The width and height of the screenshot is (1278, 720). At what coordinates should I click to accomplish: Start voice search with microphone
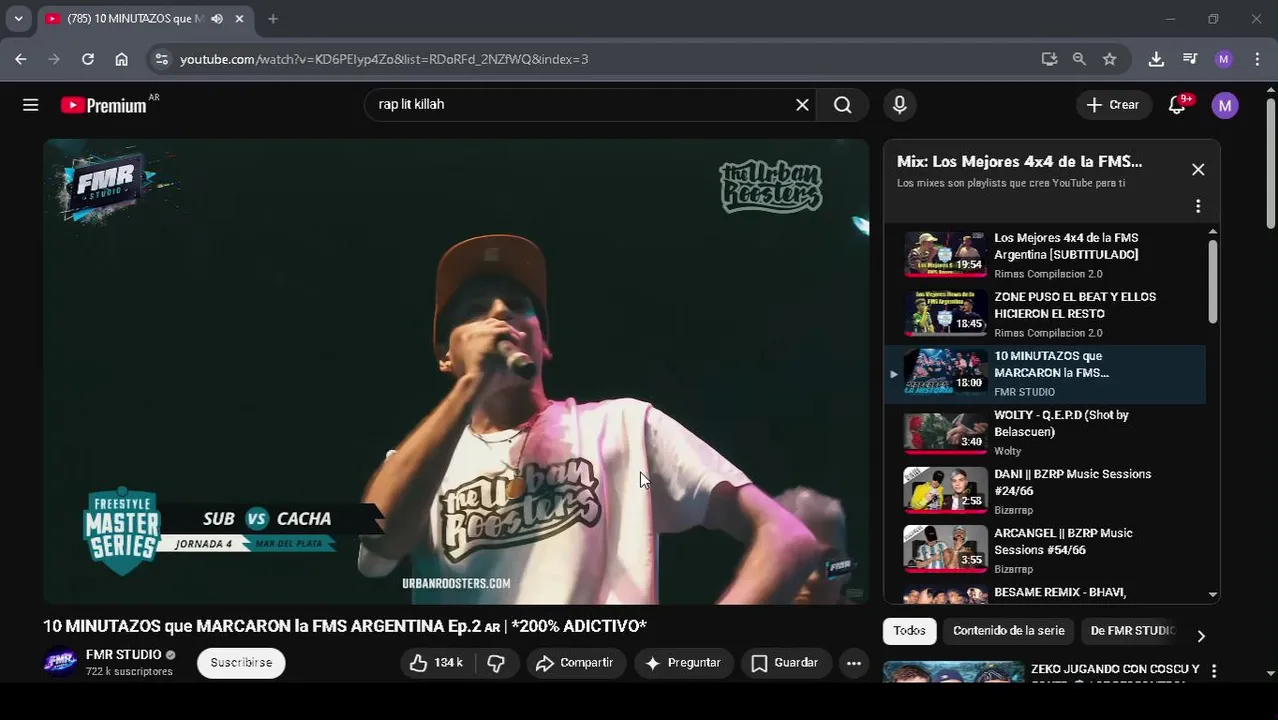tap(899, 105)
